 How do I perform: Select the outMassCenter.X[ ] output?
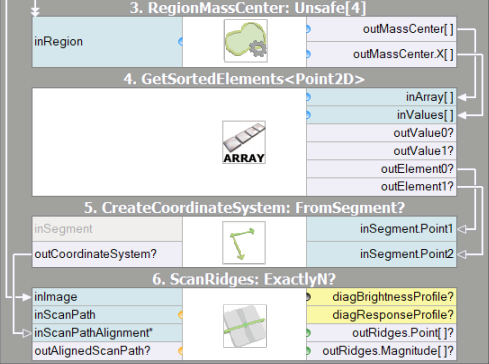pos(381,54)
